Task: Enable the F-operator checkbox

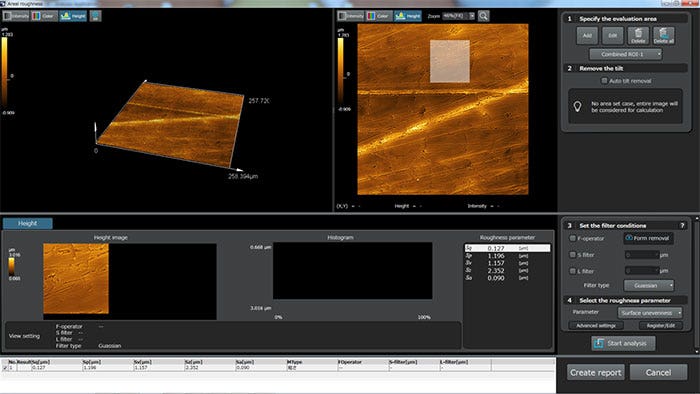Action: [x=572, y=238]
